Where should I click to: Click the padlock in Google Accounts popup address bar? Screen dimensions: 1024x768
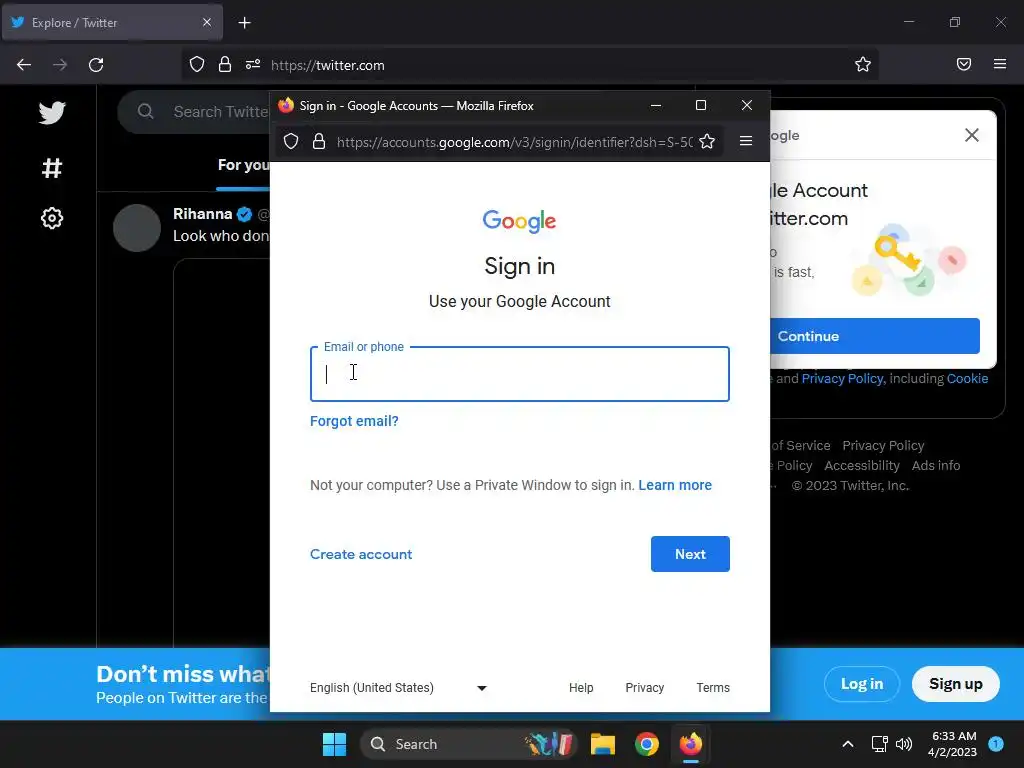(319, 142)
